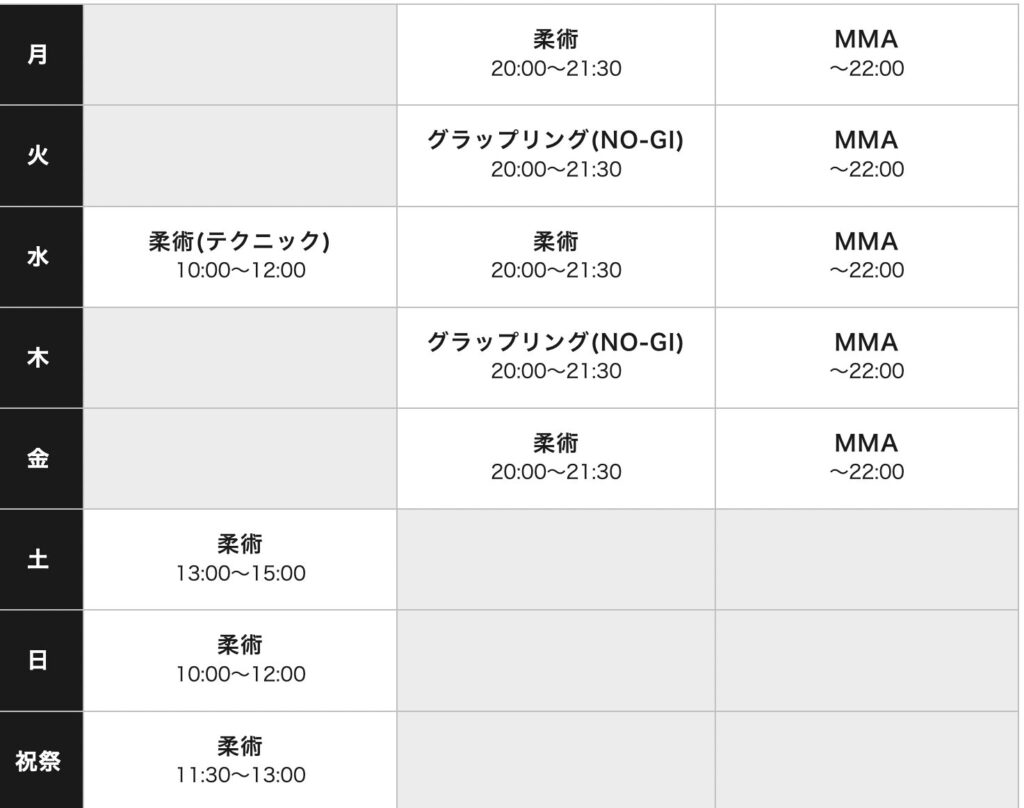Select Friday's 柔術 20:00～21:30 class cell
The height and width of the screenshot is (808, 1024).
556,458
